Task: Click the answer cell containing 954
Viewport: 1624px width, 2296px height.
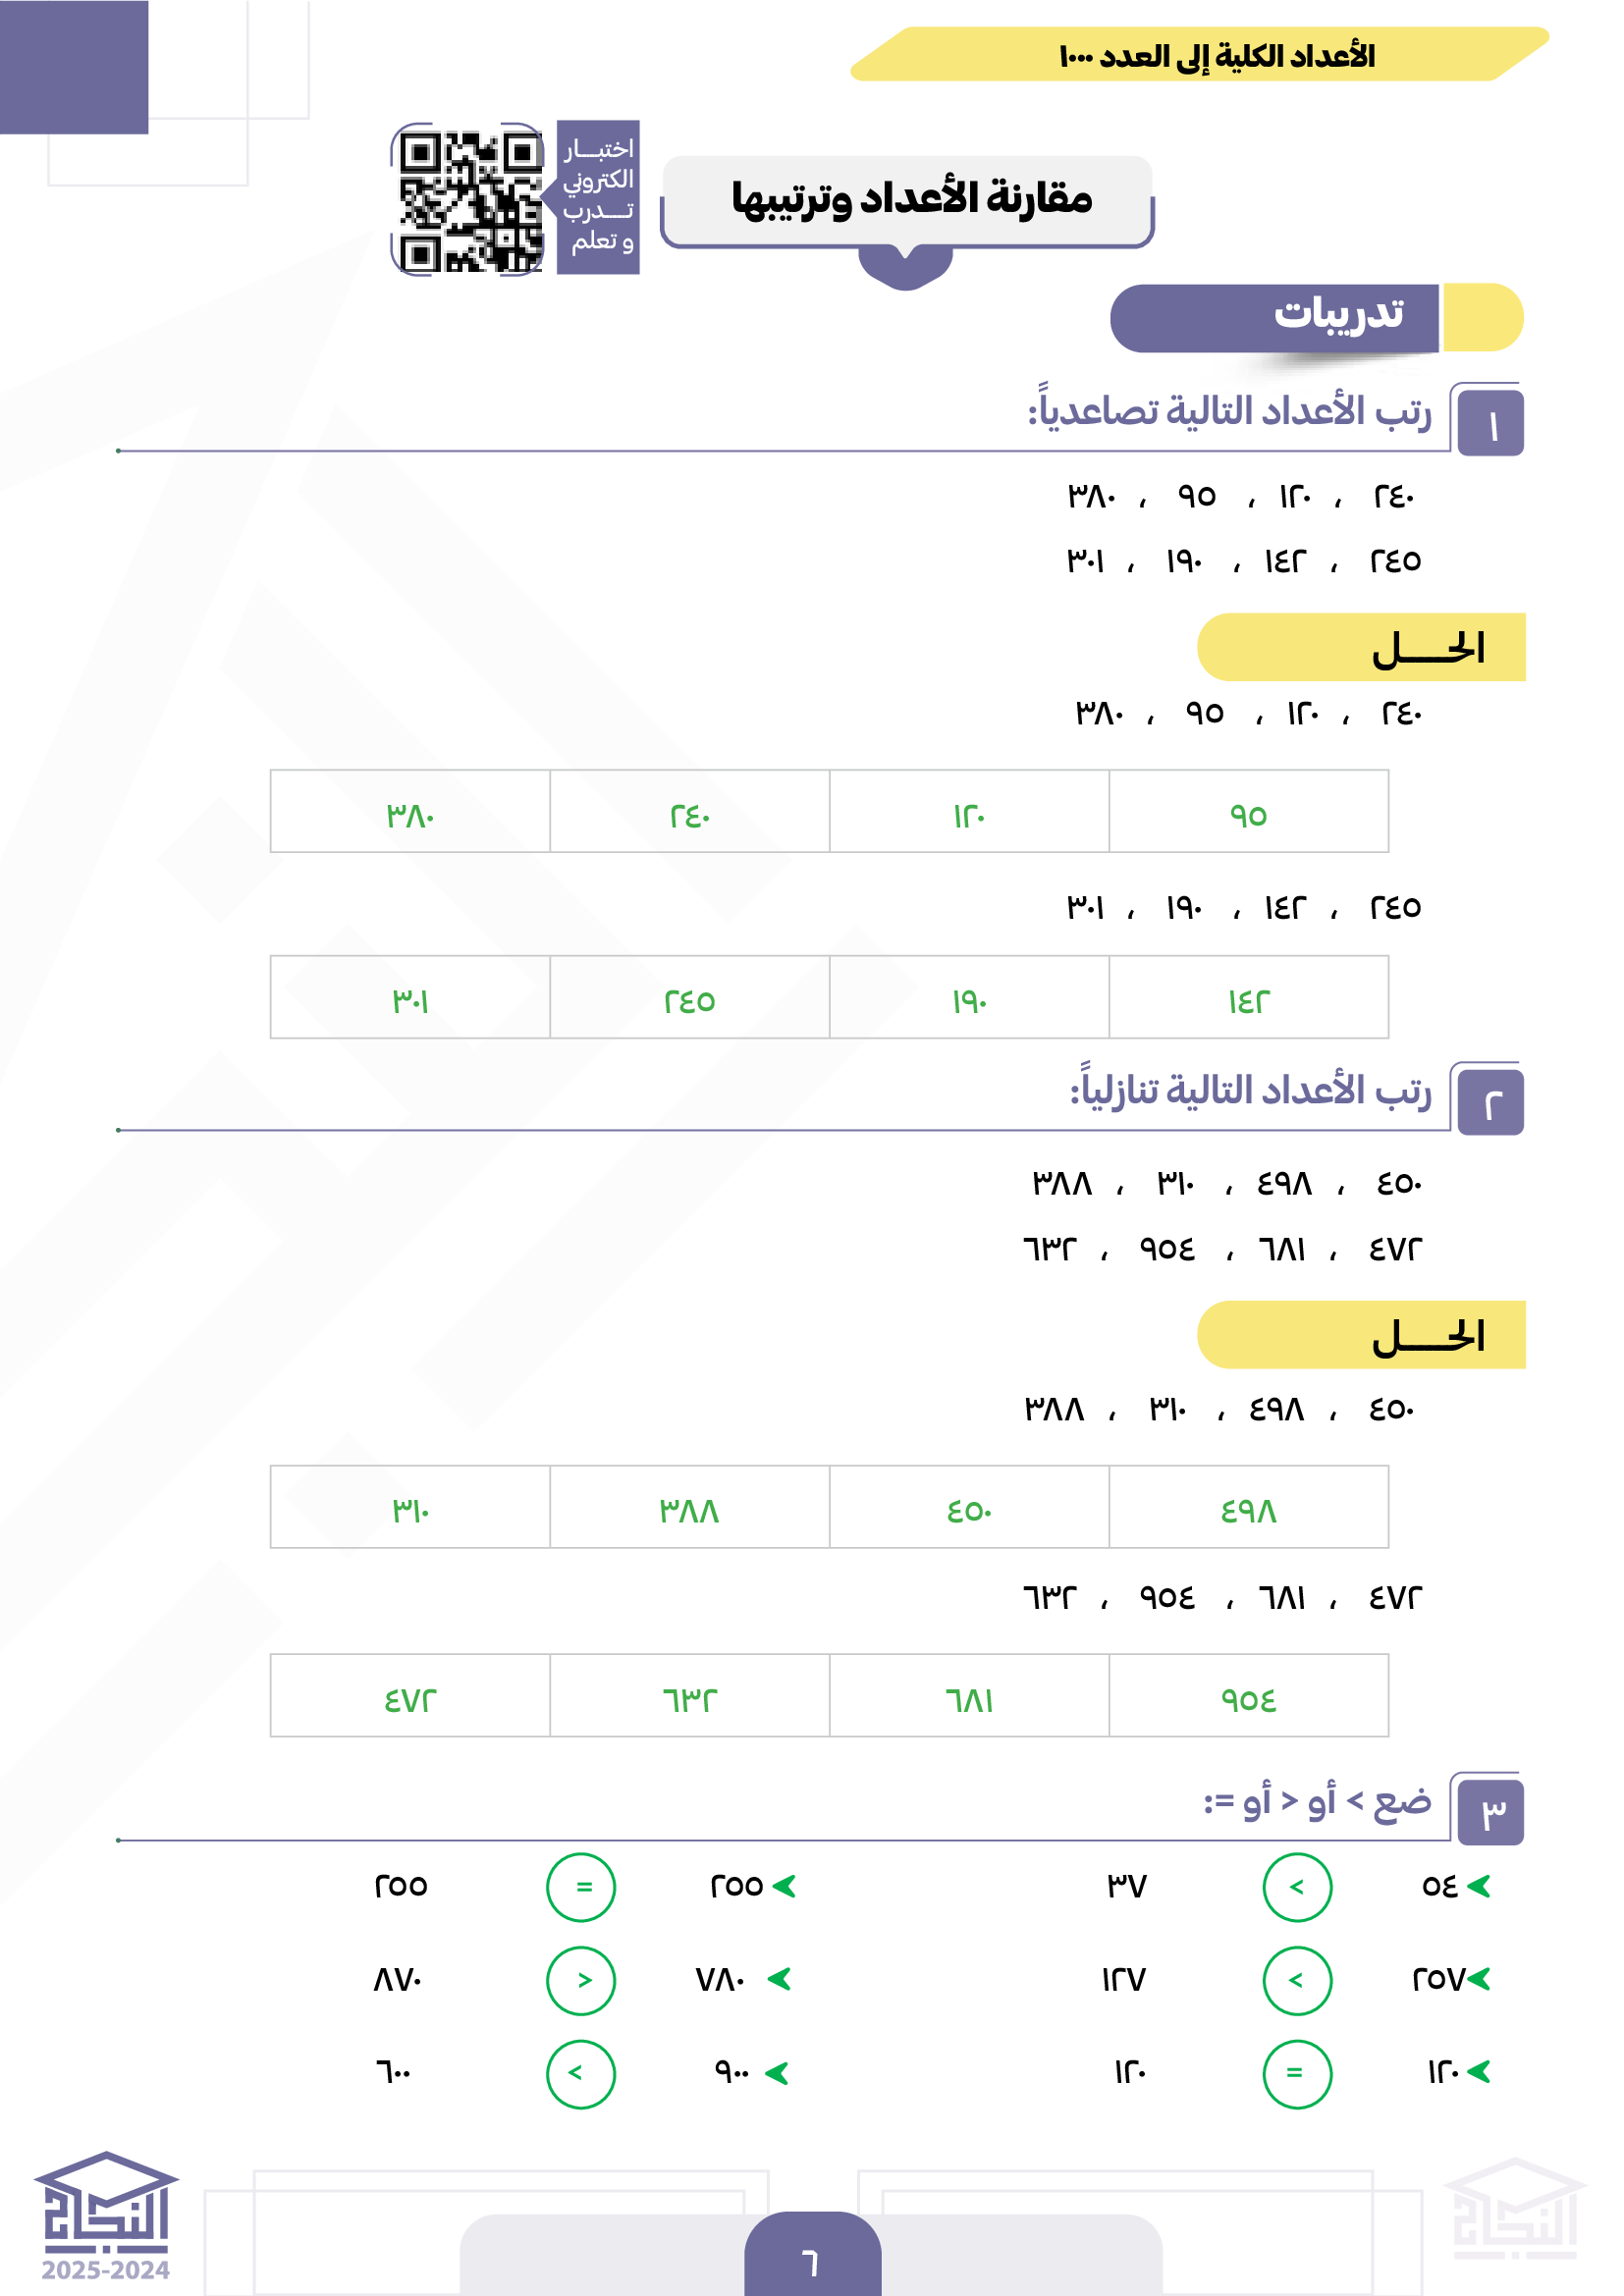Action: point(1248,1696)
